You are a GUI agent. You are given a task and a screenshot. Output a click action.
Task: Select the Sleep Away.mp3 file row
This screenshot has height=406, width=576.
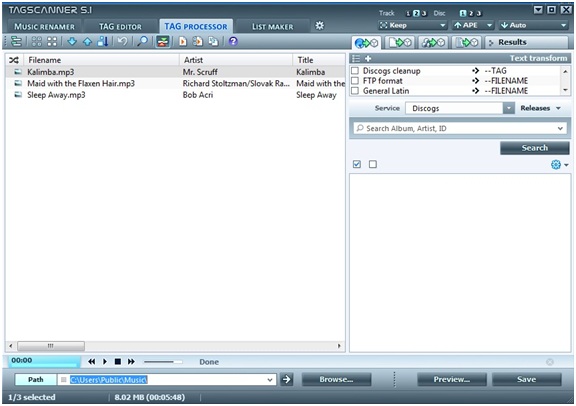click(x=175, y=95)
